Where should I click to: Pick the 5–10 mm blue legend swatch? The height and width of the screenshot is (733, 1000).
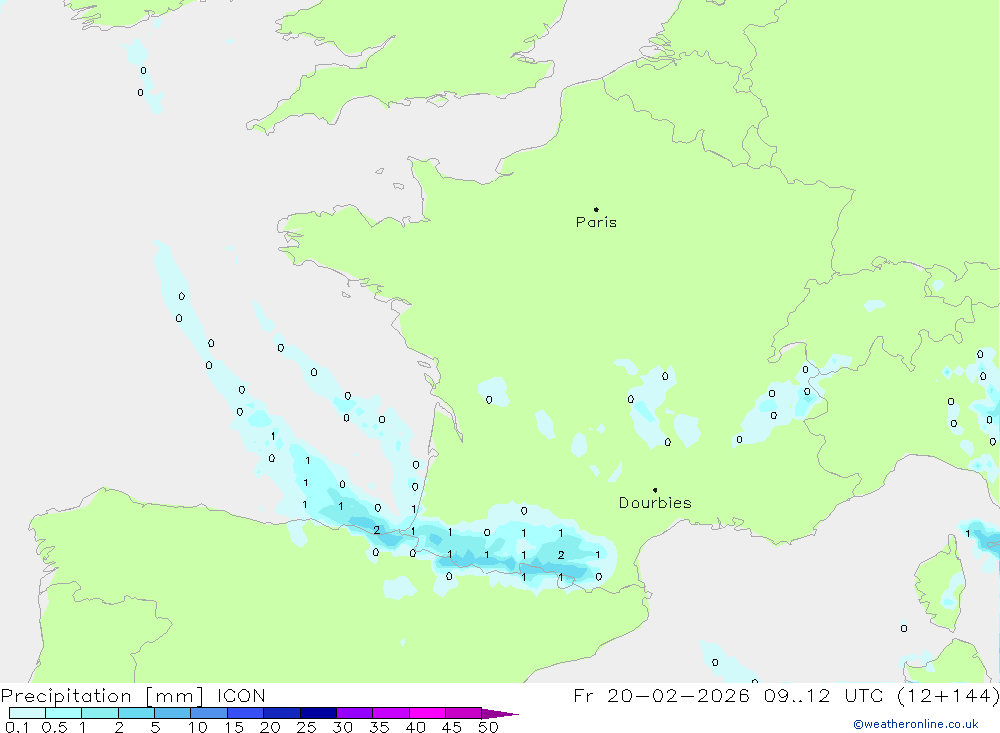[x=173, y=713]
